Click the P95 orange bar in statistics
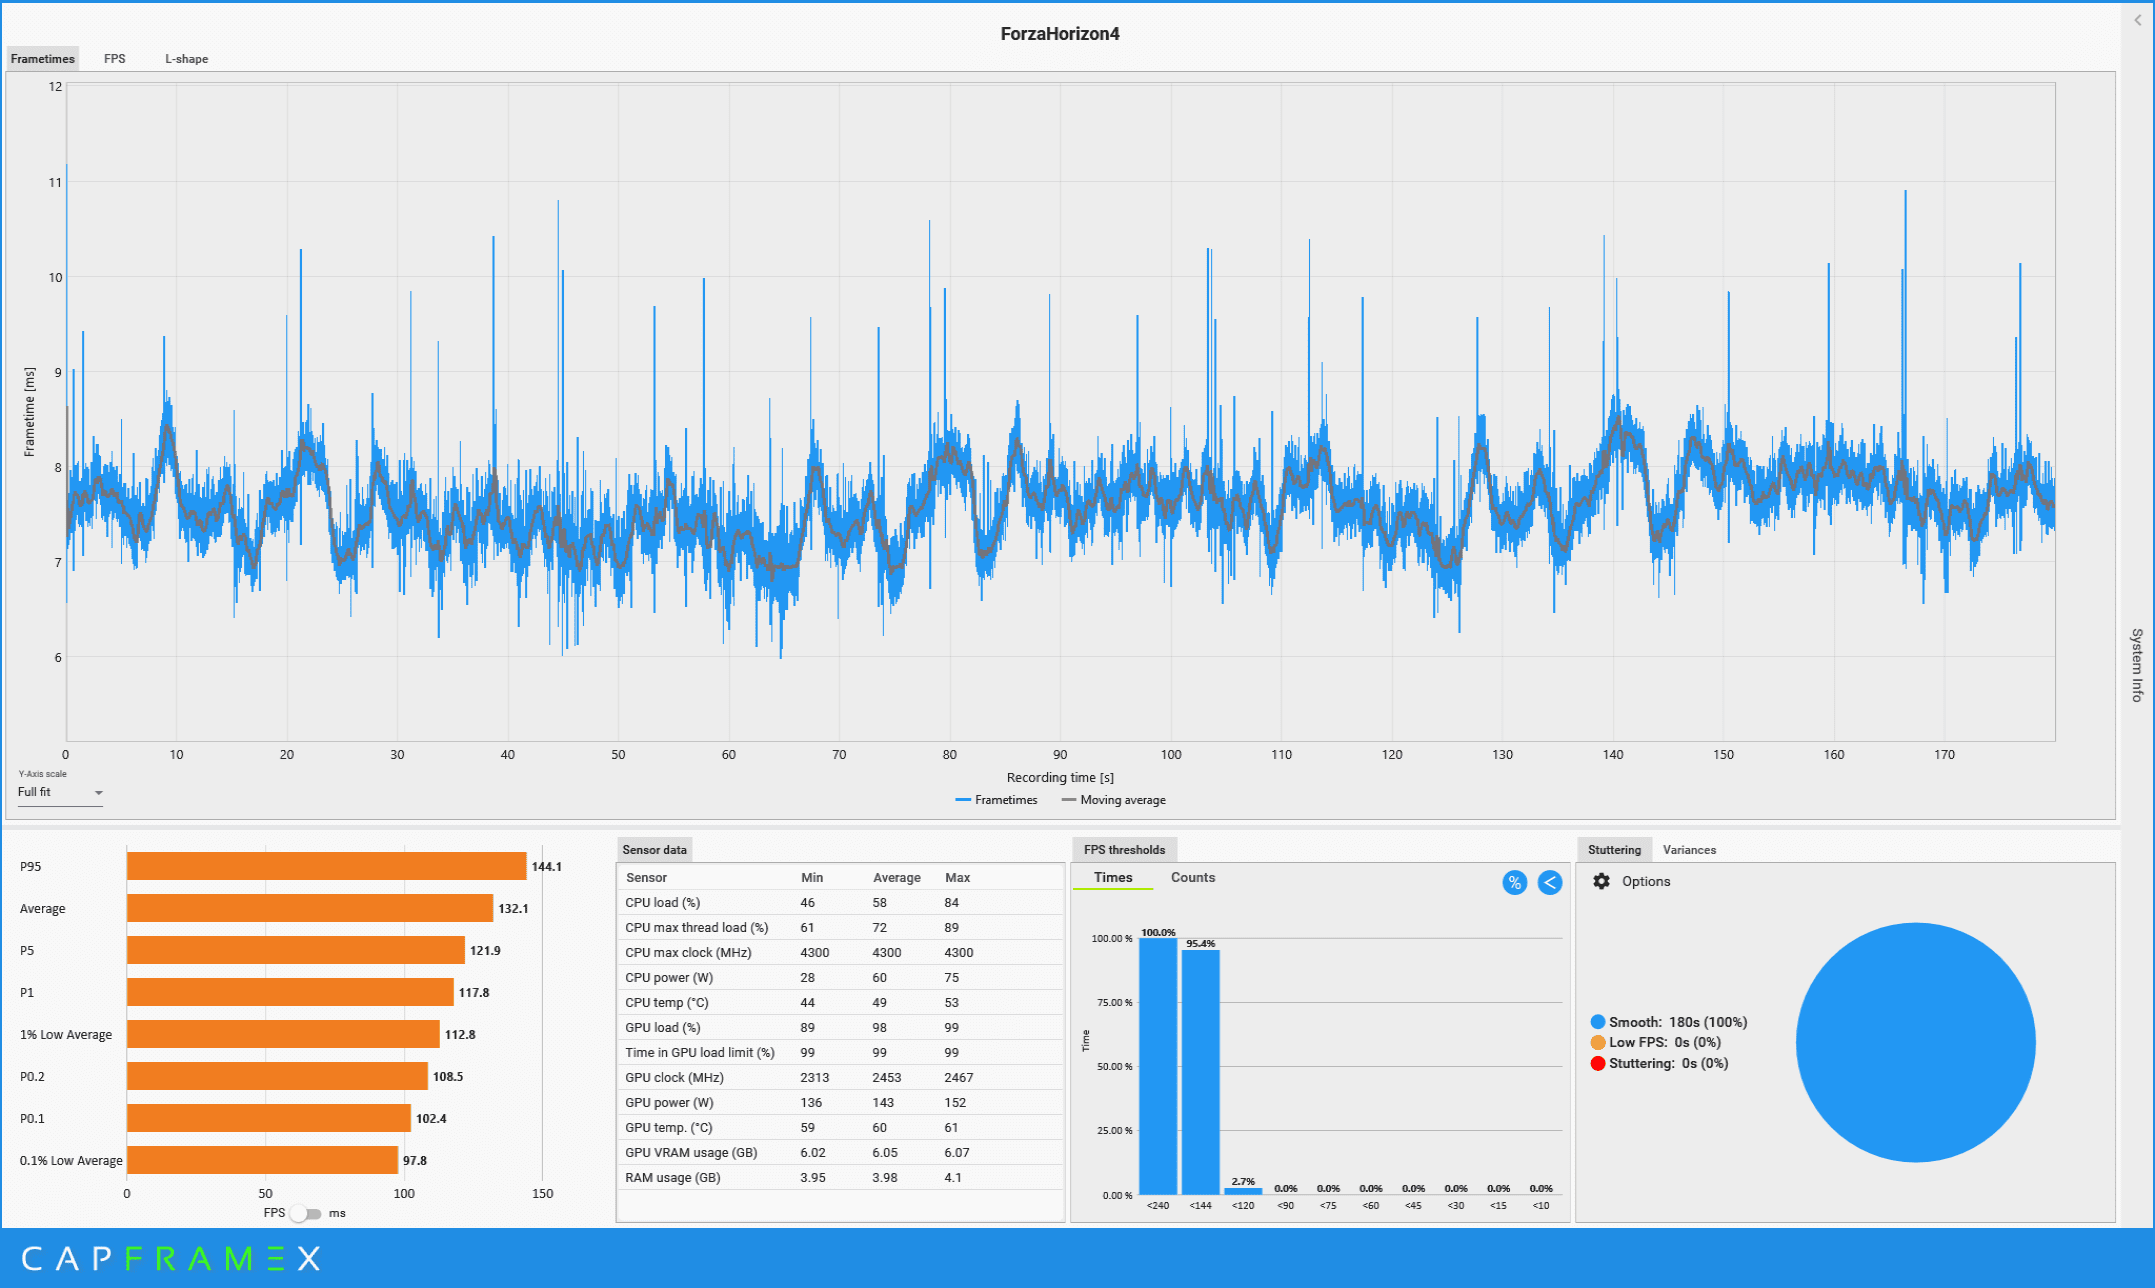Screen dimensions: 2155x1288 [x=326, y=866]
